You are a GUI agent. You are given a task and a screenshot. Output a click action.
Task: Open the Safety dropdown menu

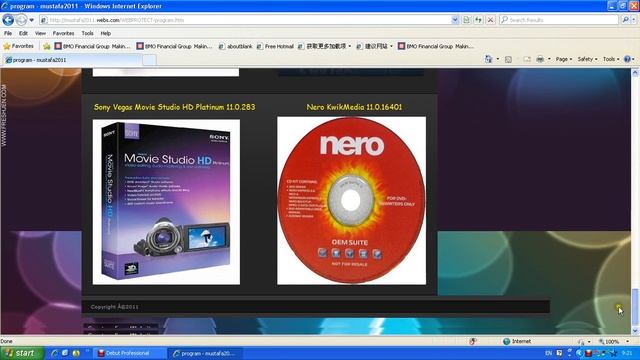pyautogui.click(x=587, y=59)
